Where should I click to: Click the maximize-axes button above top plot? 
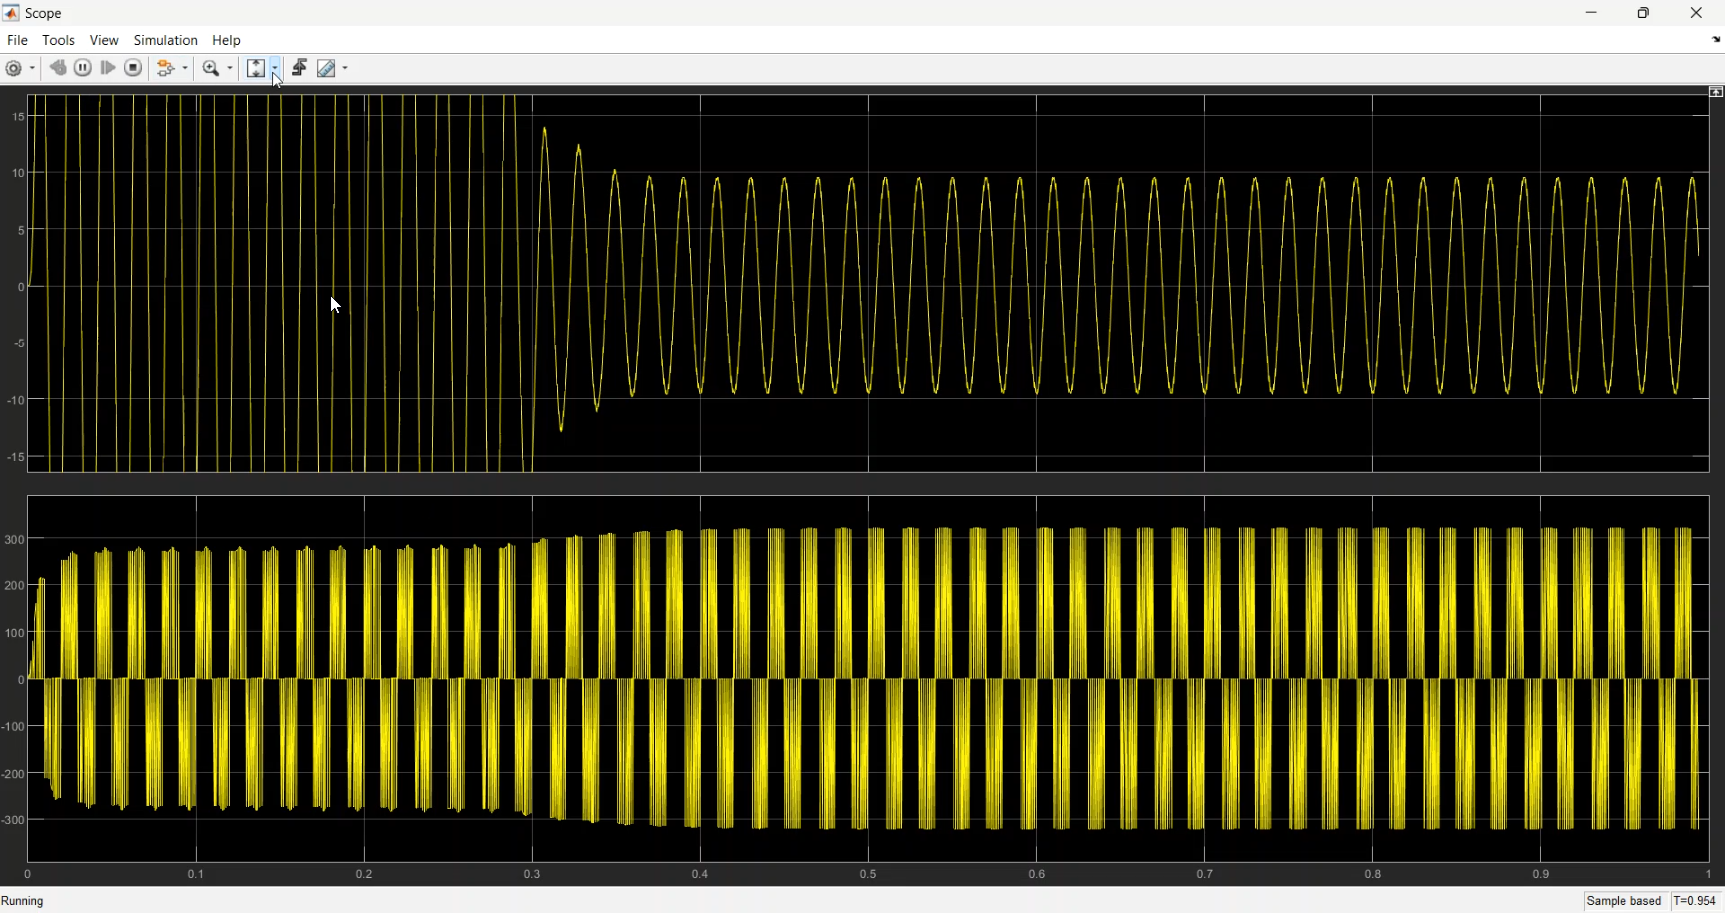click(x=1716, y=92)
